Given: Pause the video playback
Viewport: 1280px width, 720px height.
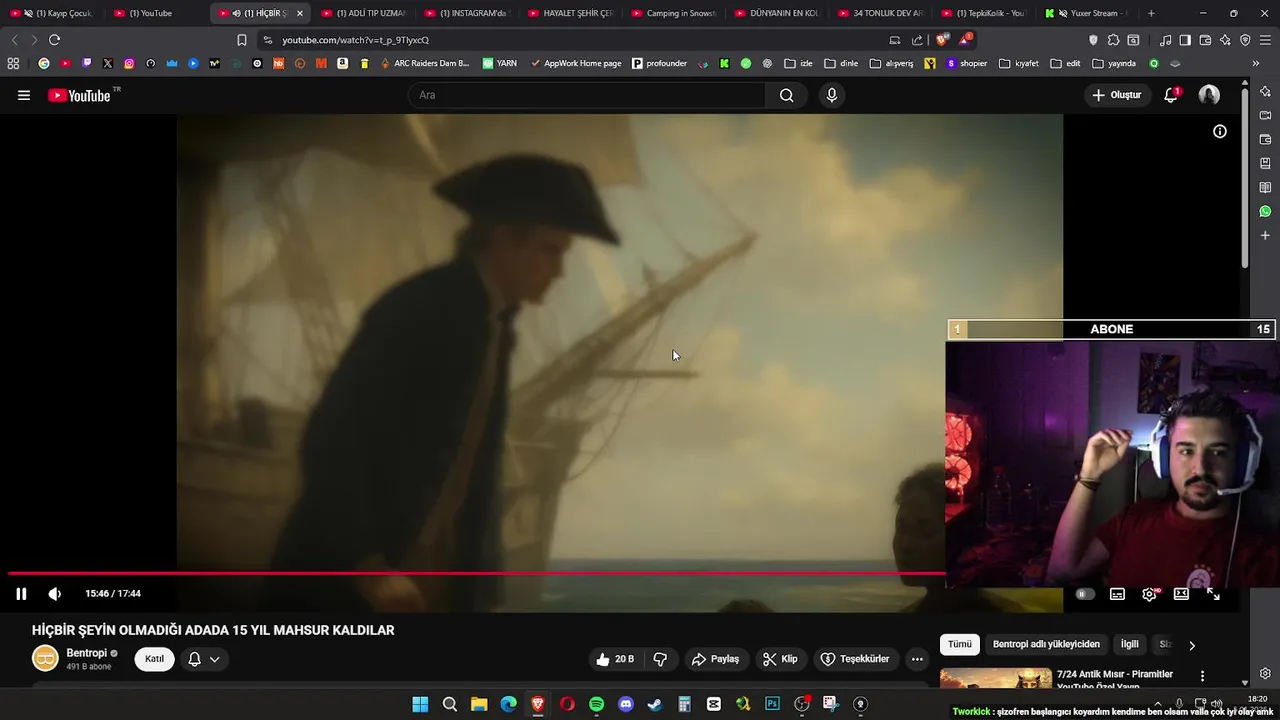Looking at the screenshot, I should [x=21, y=593].
